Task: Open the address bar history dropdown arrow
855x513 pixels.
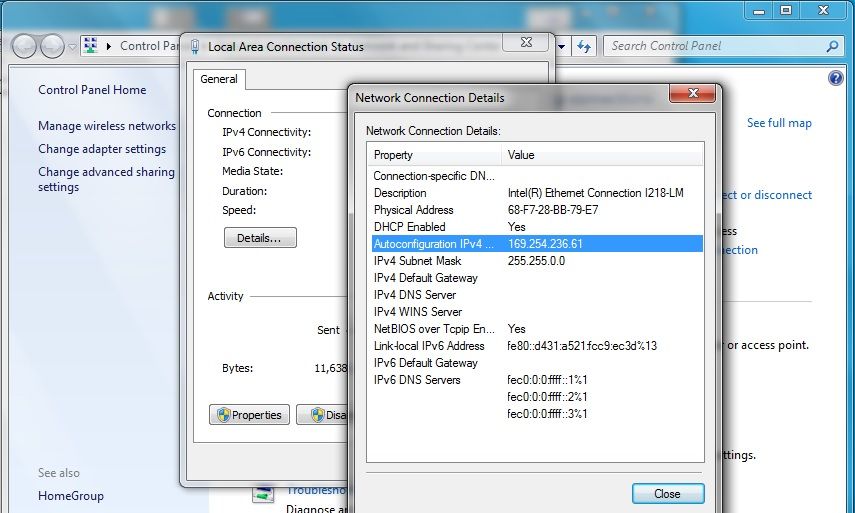Action: pos(562,46)
